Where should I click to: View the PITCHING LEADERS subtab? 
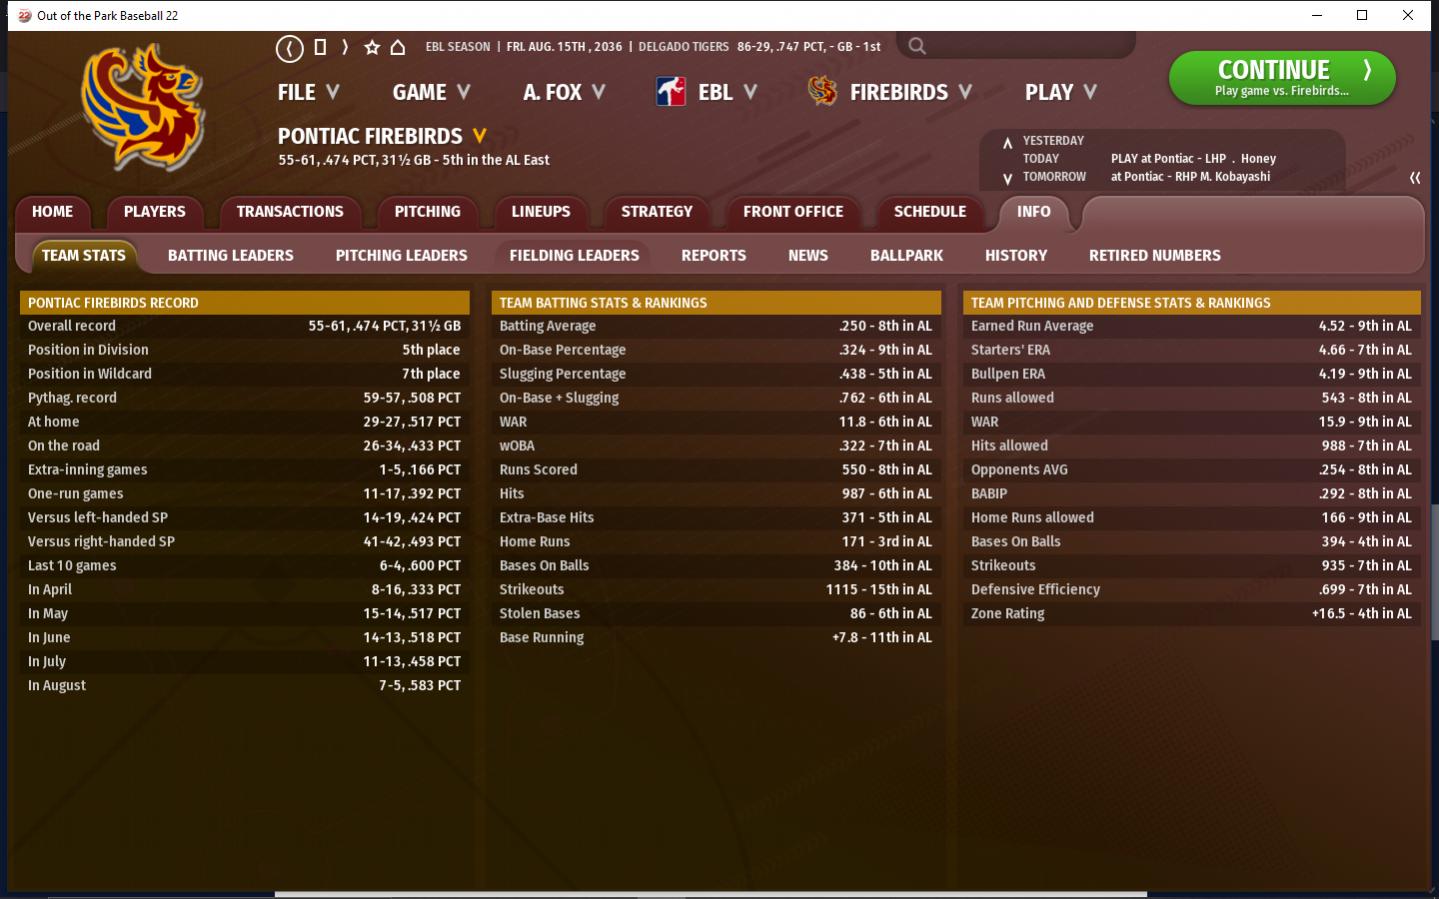tap(401, 256)
